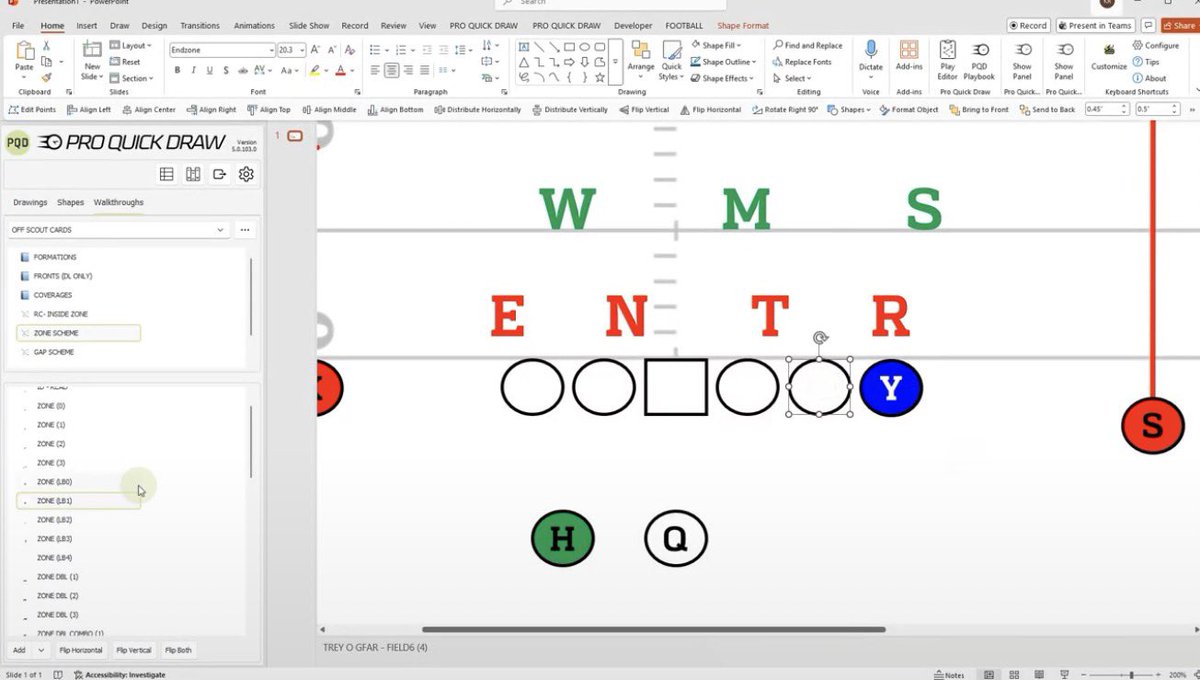Click Align Left in quick toolbar
The height and width of the screenshot is (680, 1200).
(x=89, y=110)
